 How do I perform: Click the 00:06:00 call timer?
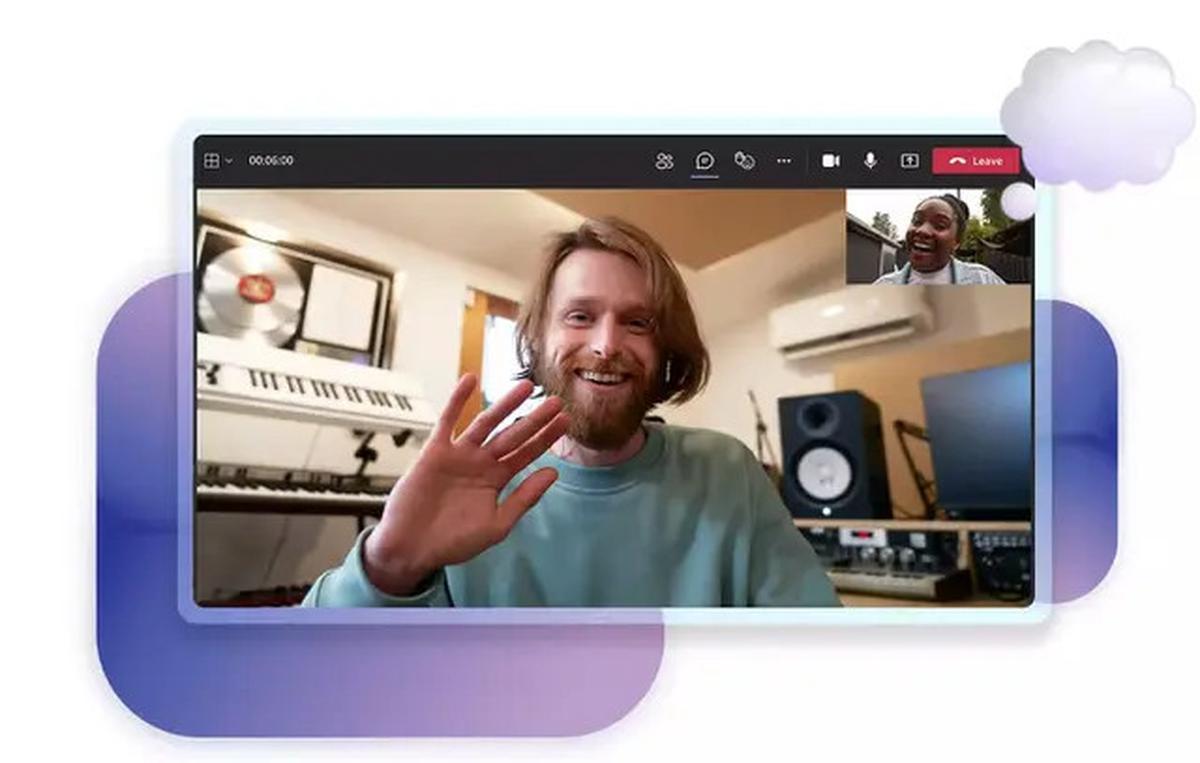(271, 161)
